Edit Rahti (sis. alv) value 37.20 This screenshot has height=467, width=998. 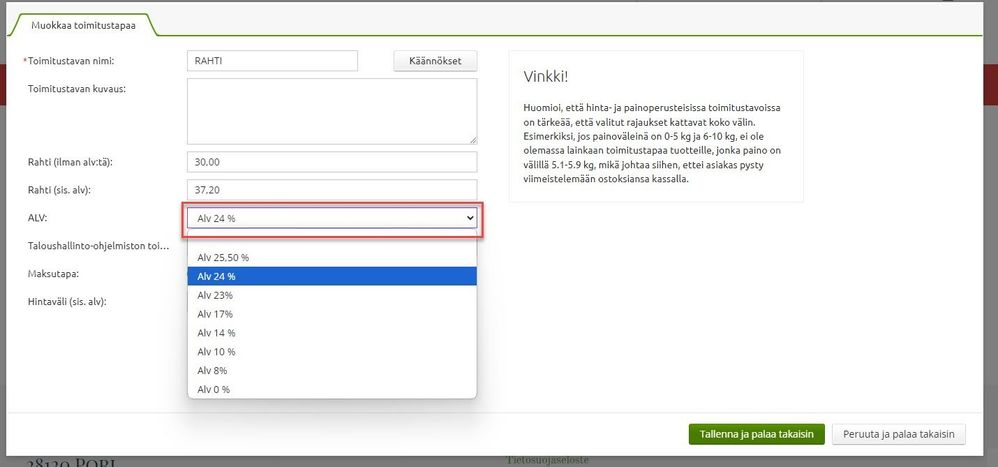[332, 190]
